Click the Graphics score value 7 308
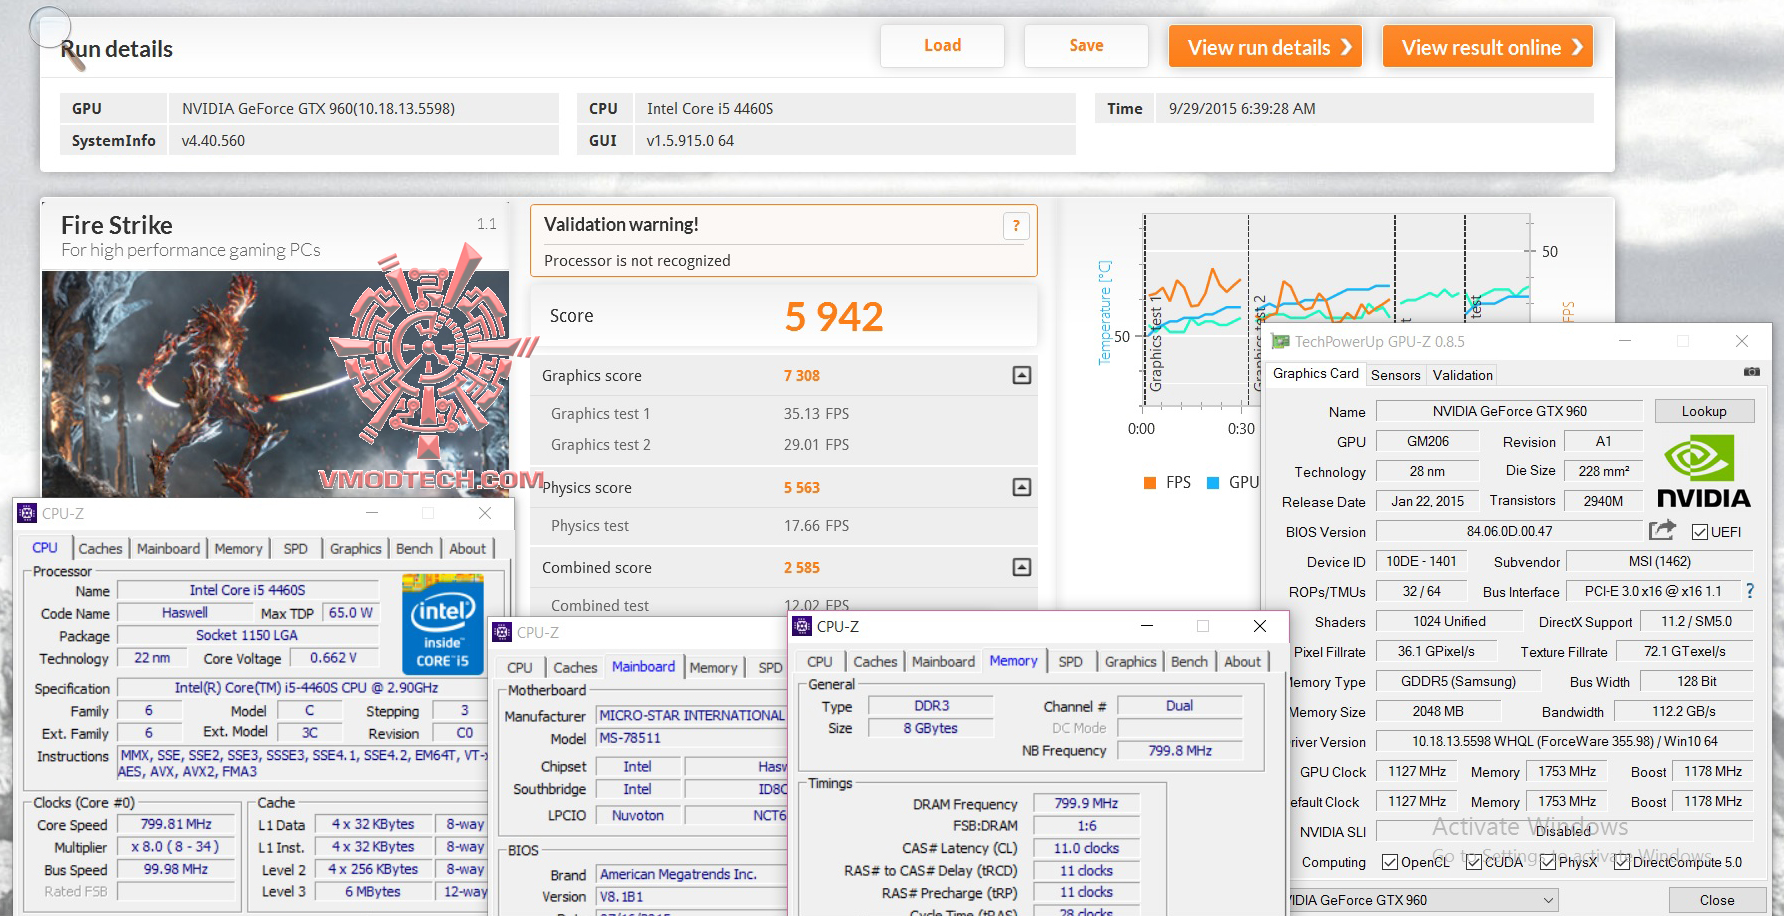Viewport: 1784px width, 916px height. [802, 376]
